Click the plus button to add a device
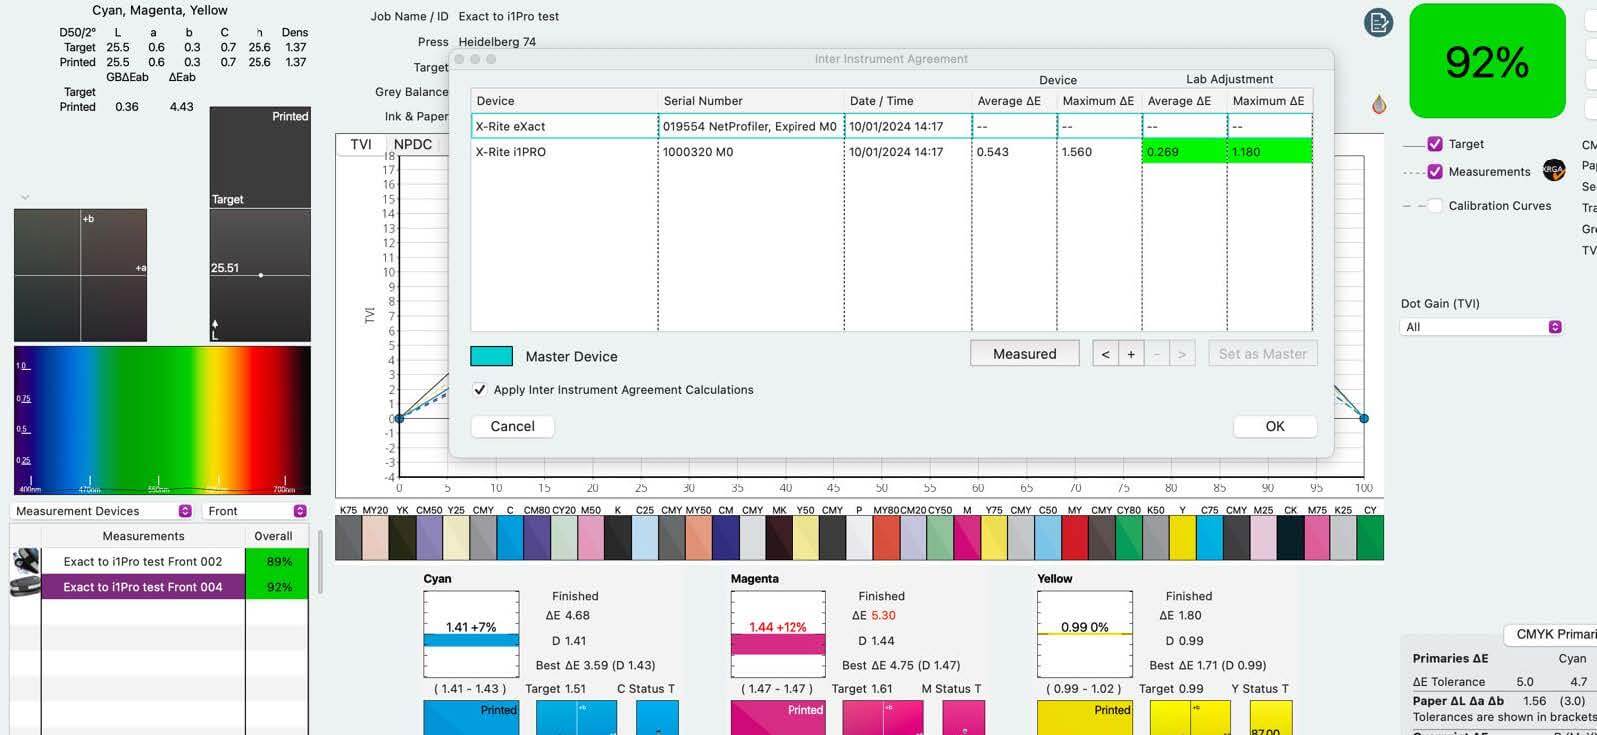1597x735 pixels. [1131, 354]
